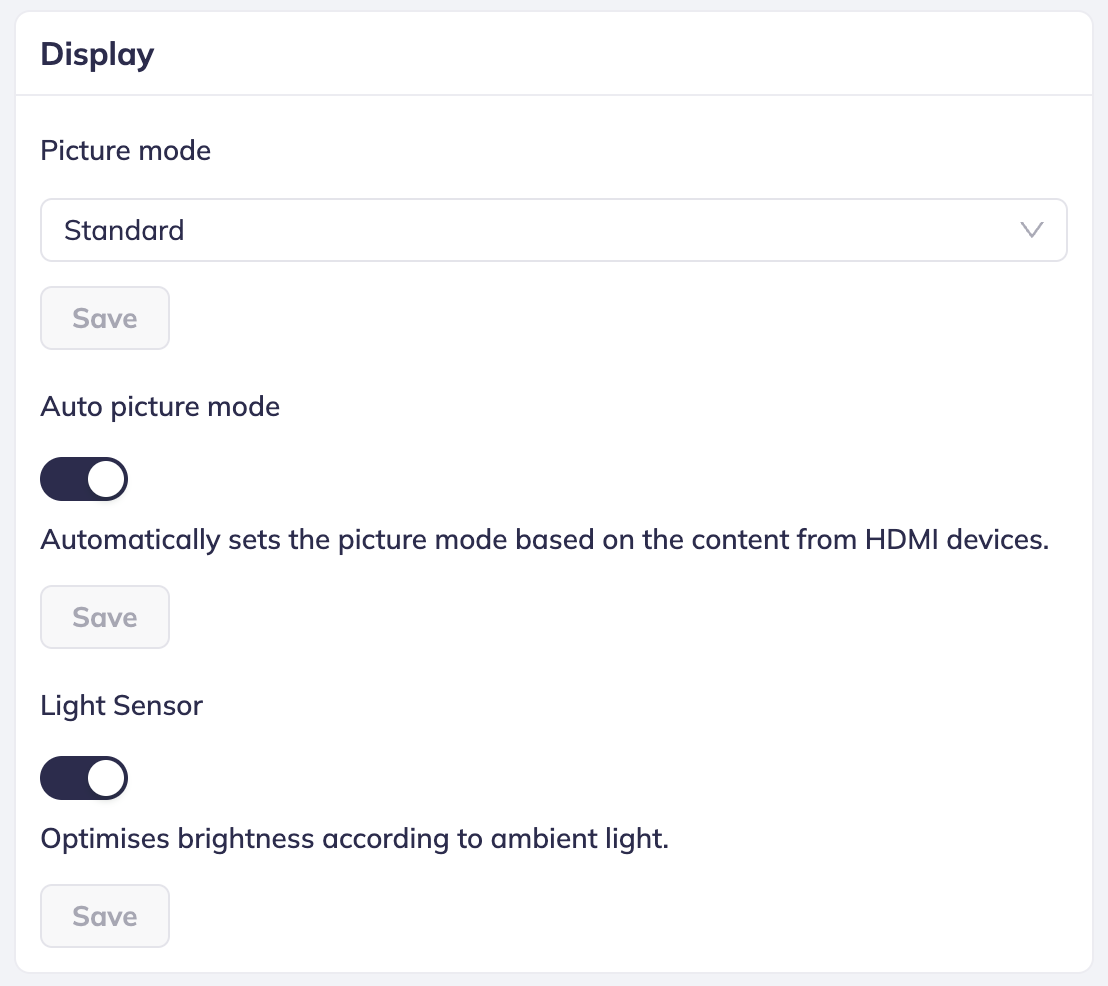Disable the Auto picture mode switch
1108x986 pixels.
coord(84,480)
